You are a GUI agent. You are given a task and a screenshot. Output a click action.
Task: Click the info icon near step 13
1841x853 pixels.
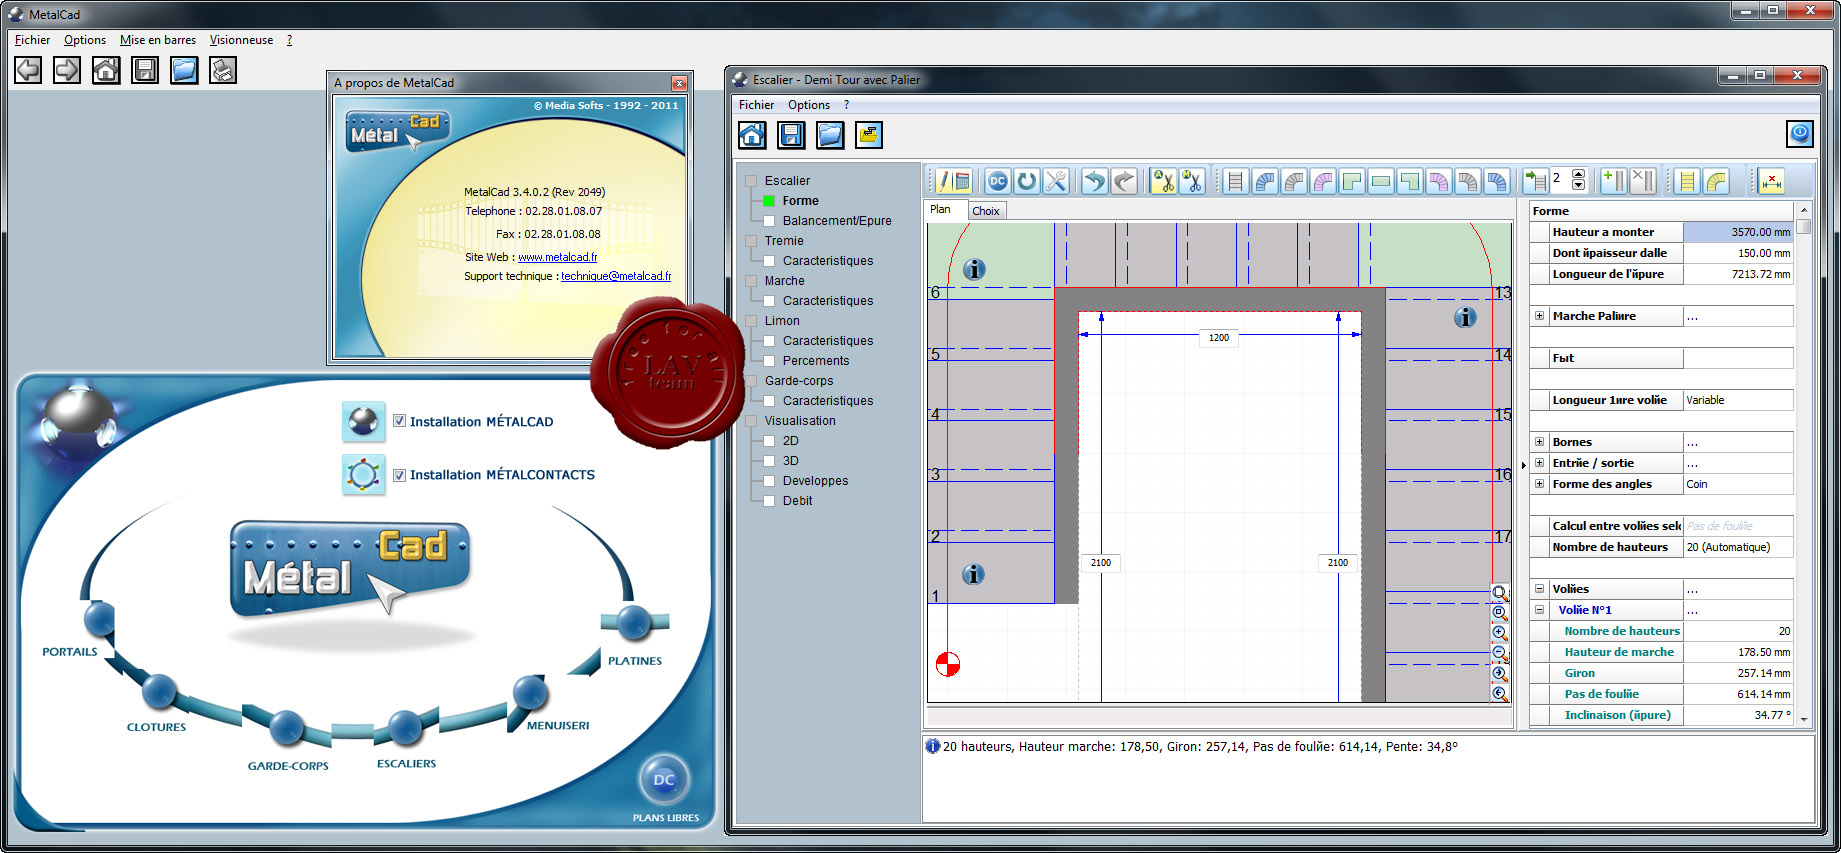(1465, 317)
